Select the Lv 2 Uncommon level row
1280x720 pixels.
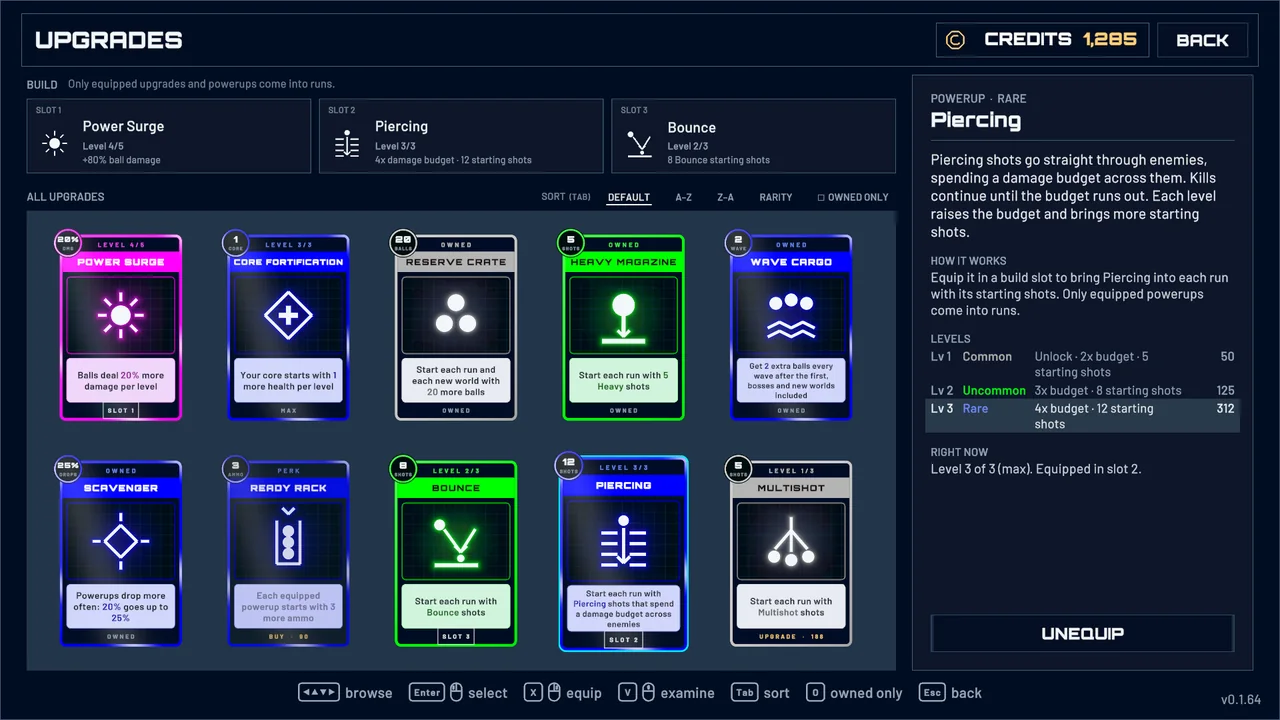[1083, 390]
